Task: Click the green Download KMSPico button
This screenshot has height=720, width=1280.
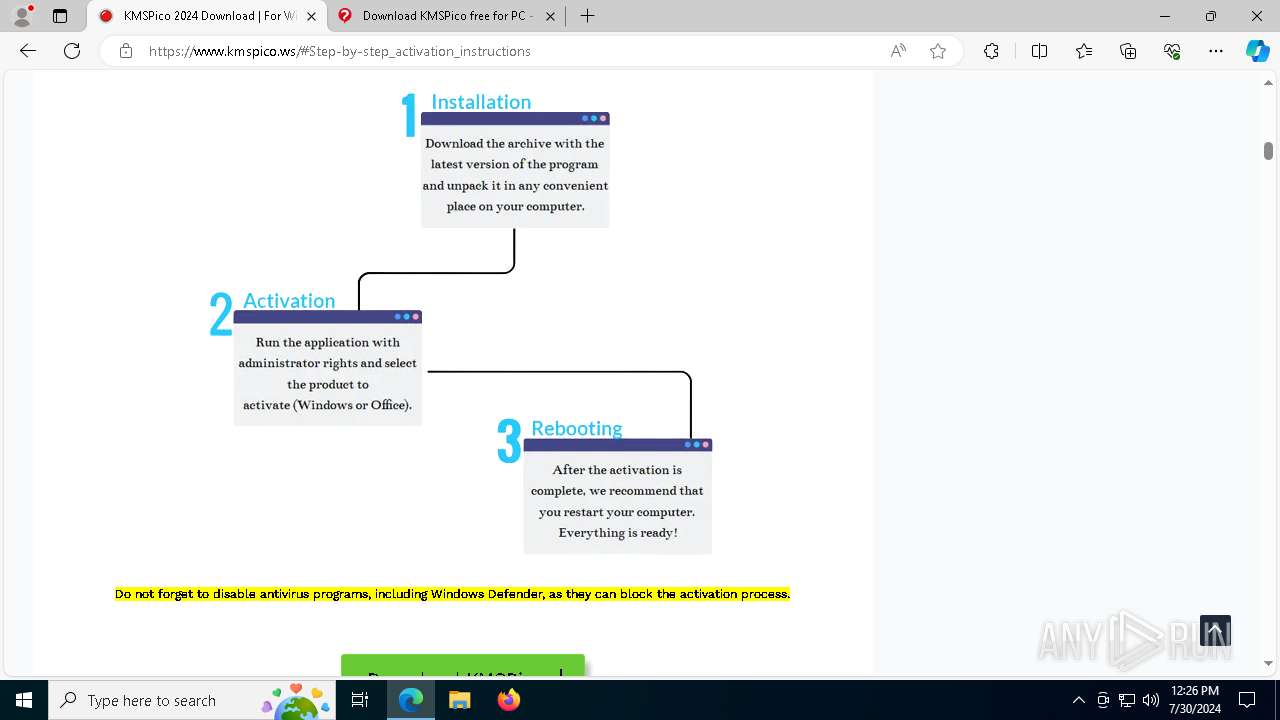Action: point(463,667)
